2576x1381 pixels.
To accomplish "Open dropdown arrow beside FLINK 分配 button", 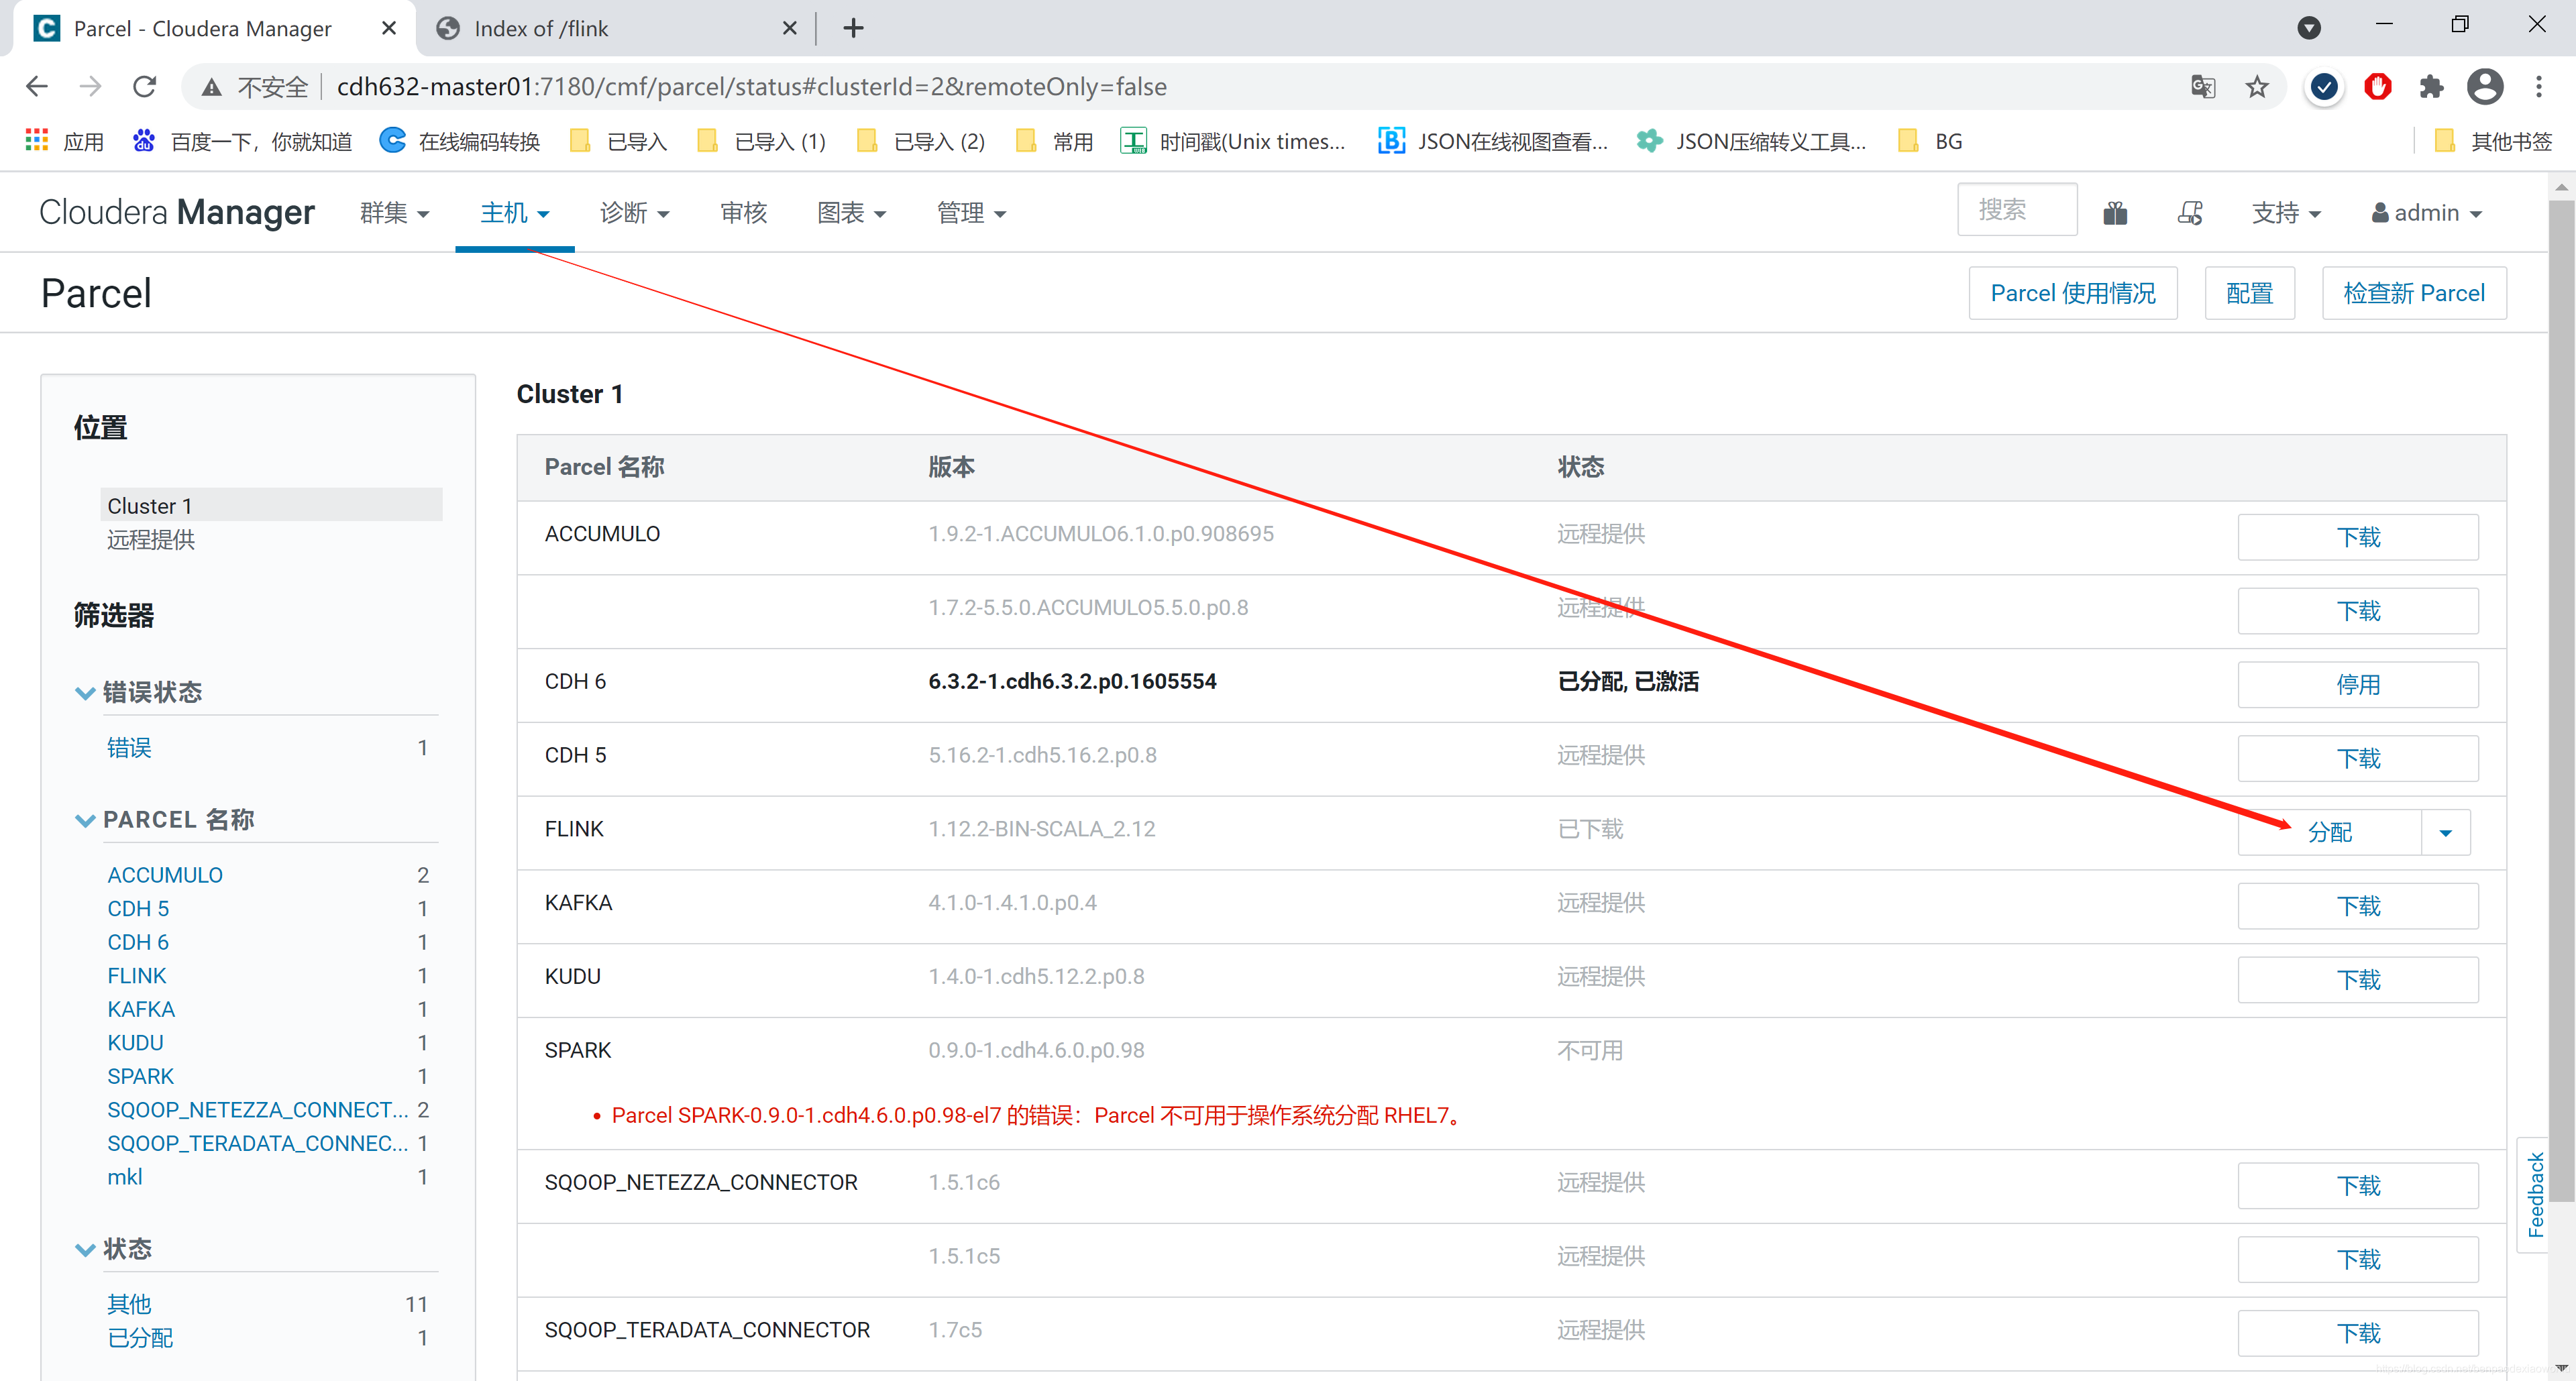I will tap(2445, 833).
